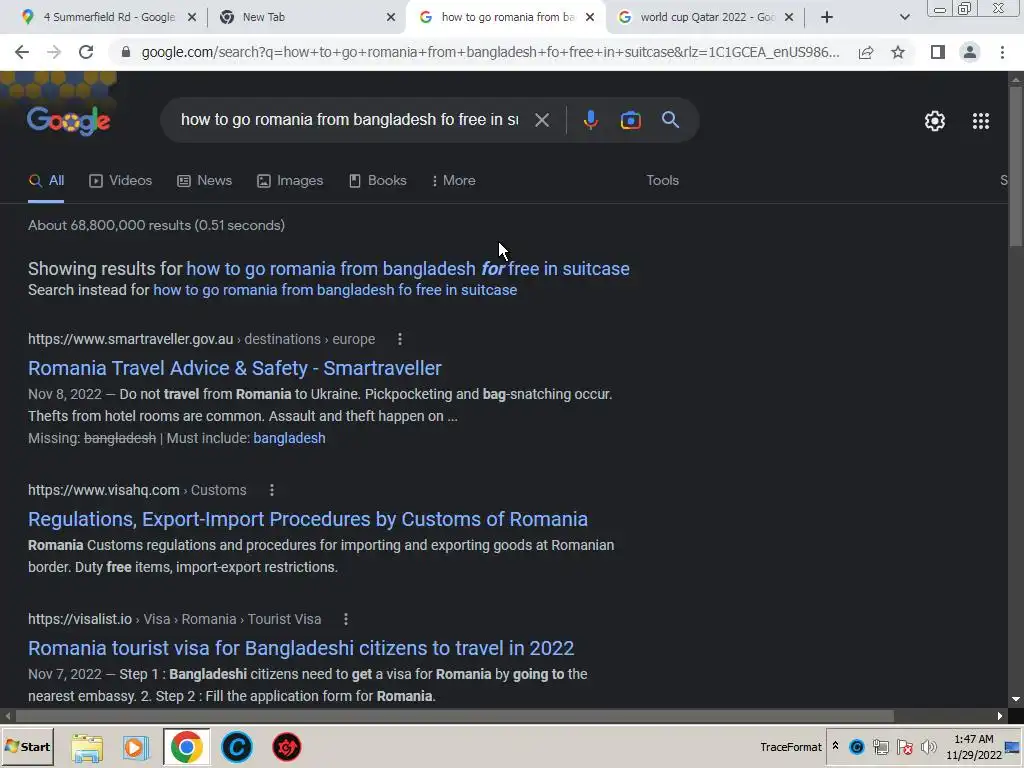Viewport: 1024px width, 768px height.
Task: Open options for the visahq.com result
Action: pos(272,490)
